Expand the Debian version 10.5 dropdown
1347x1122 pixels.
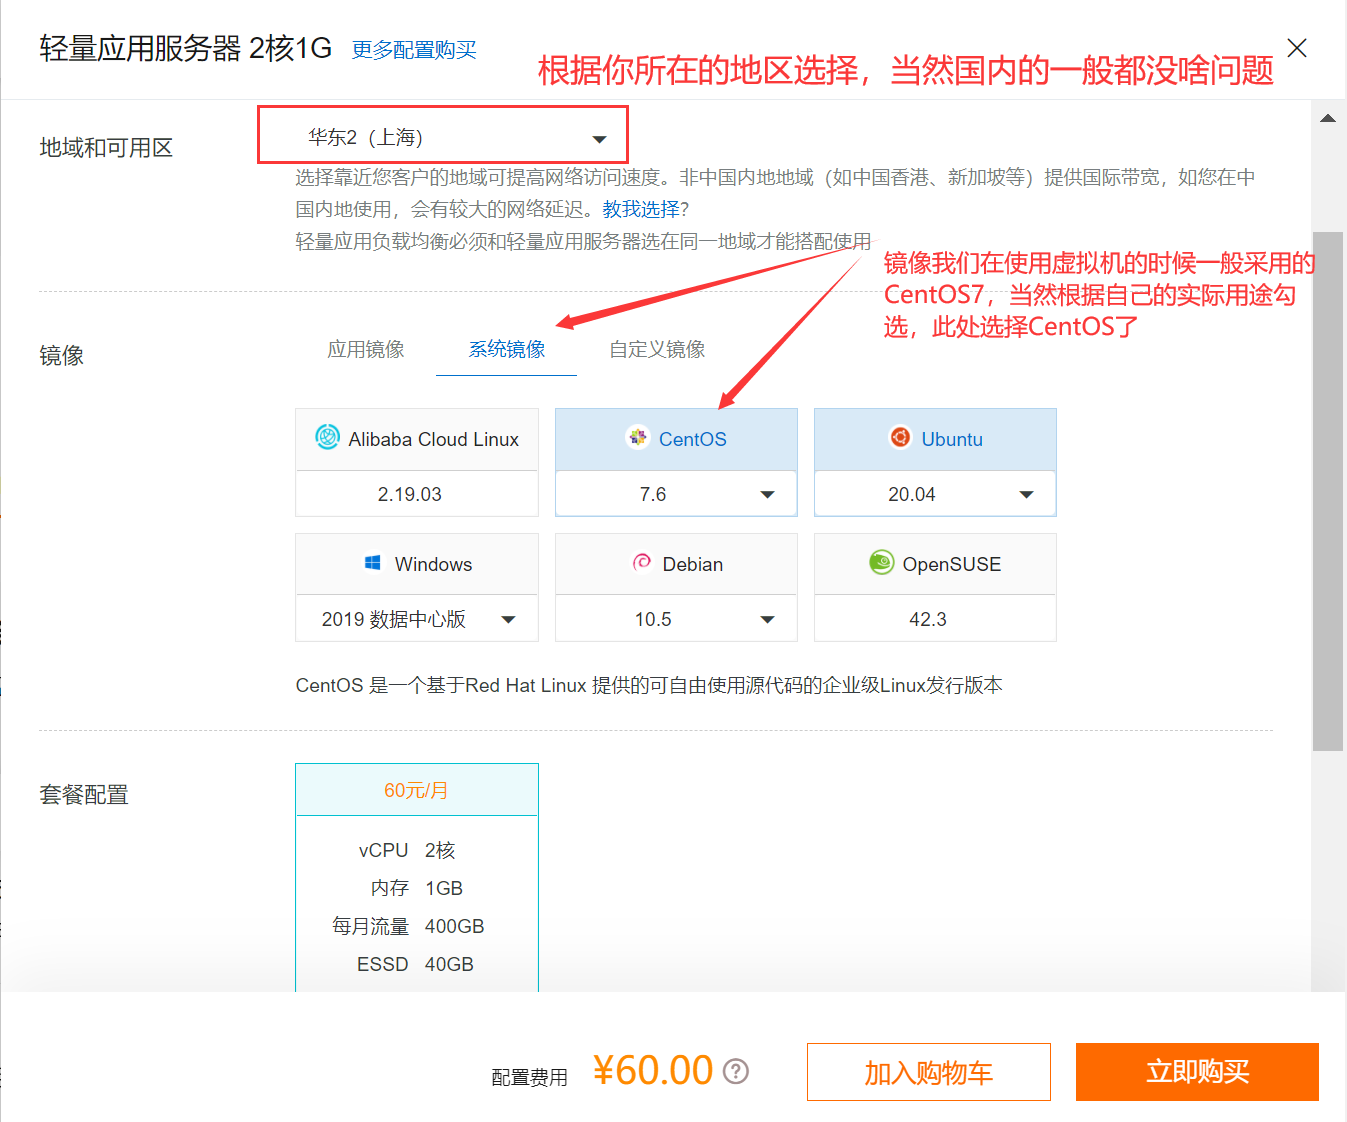(676, 619)
